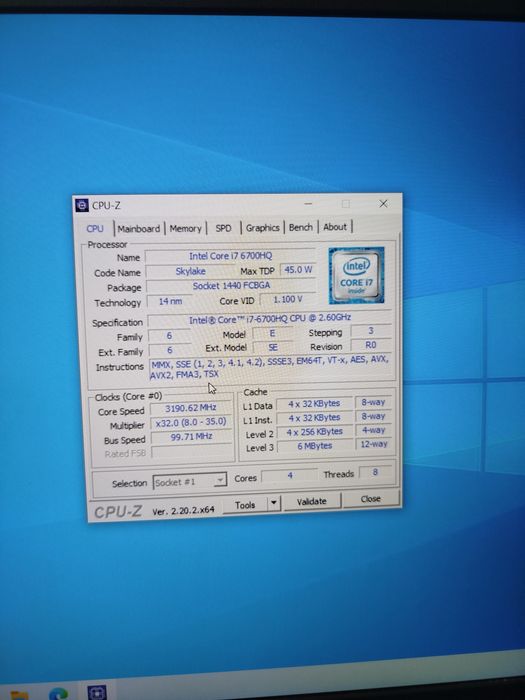Click the Stepping value '3'
525x700 pixels.
point(371,331)
